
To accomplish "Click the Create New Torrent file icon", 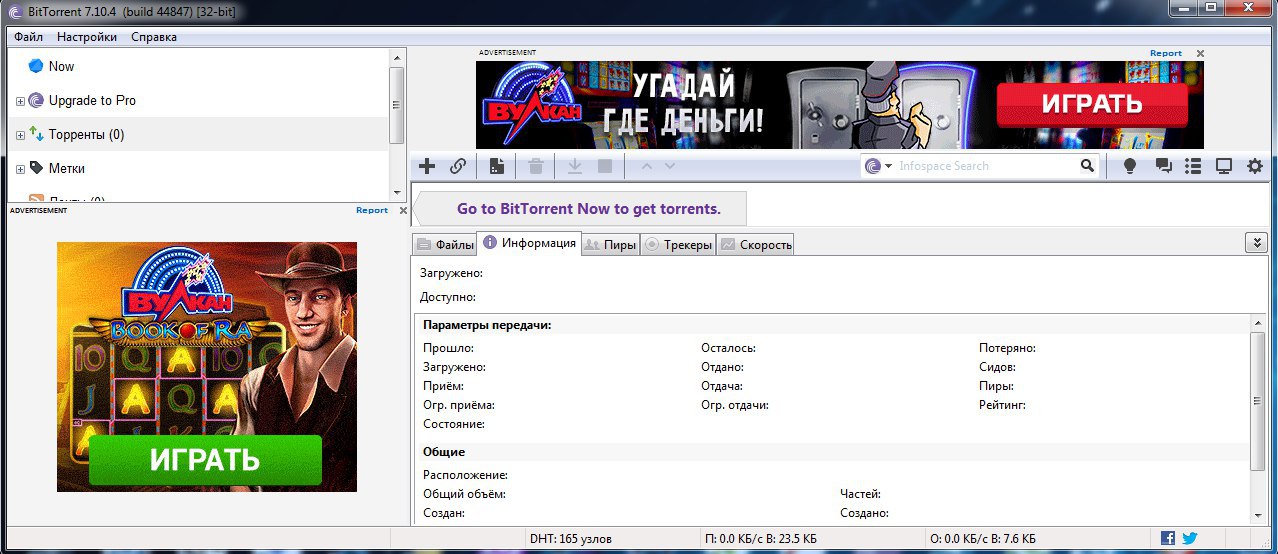I will (496, 166).
